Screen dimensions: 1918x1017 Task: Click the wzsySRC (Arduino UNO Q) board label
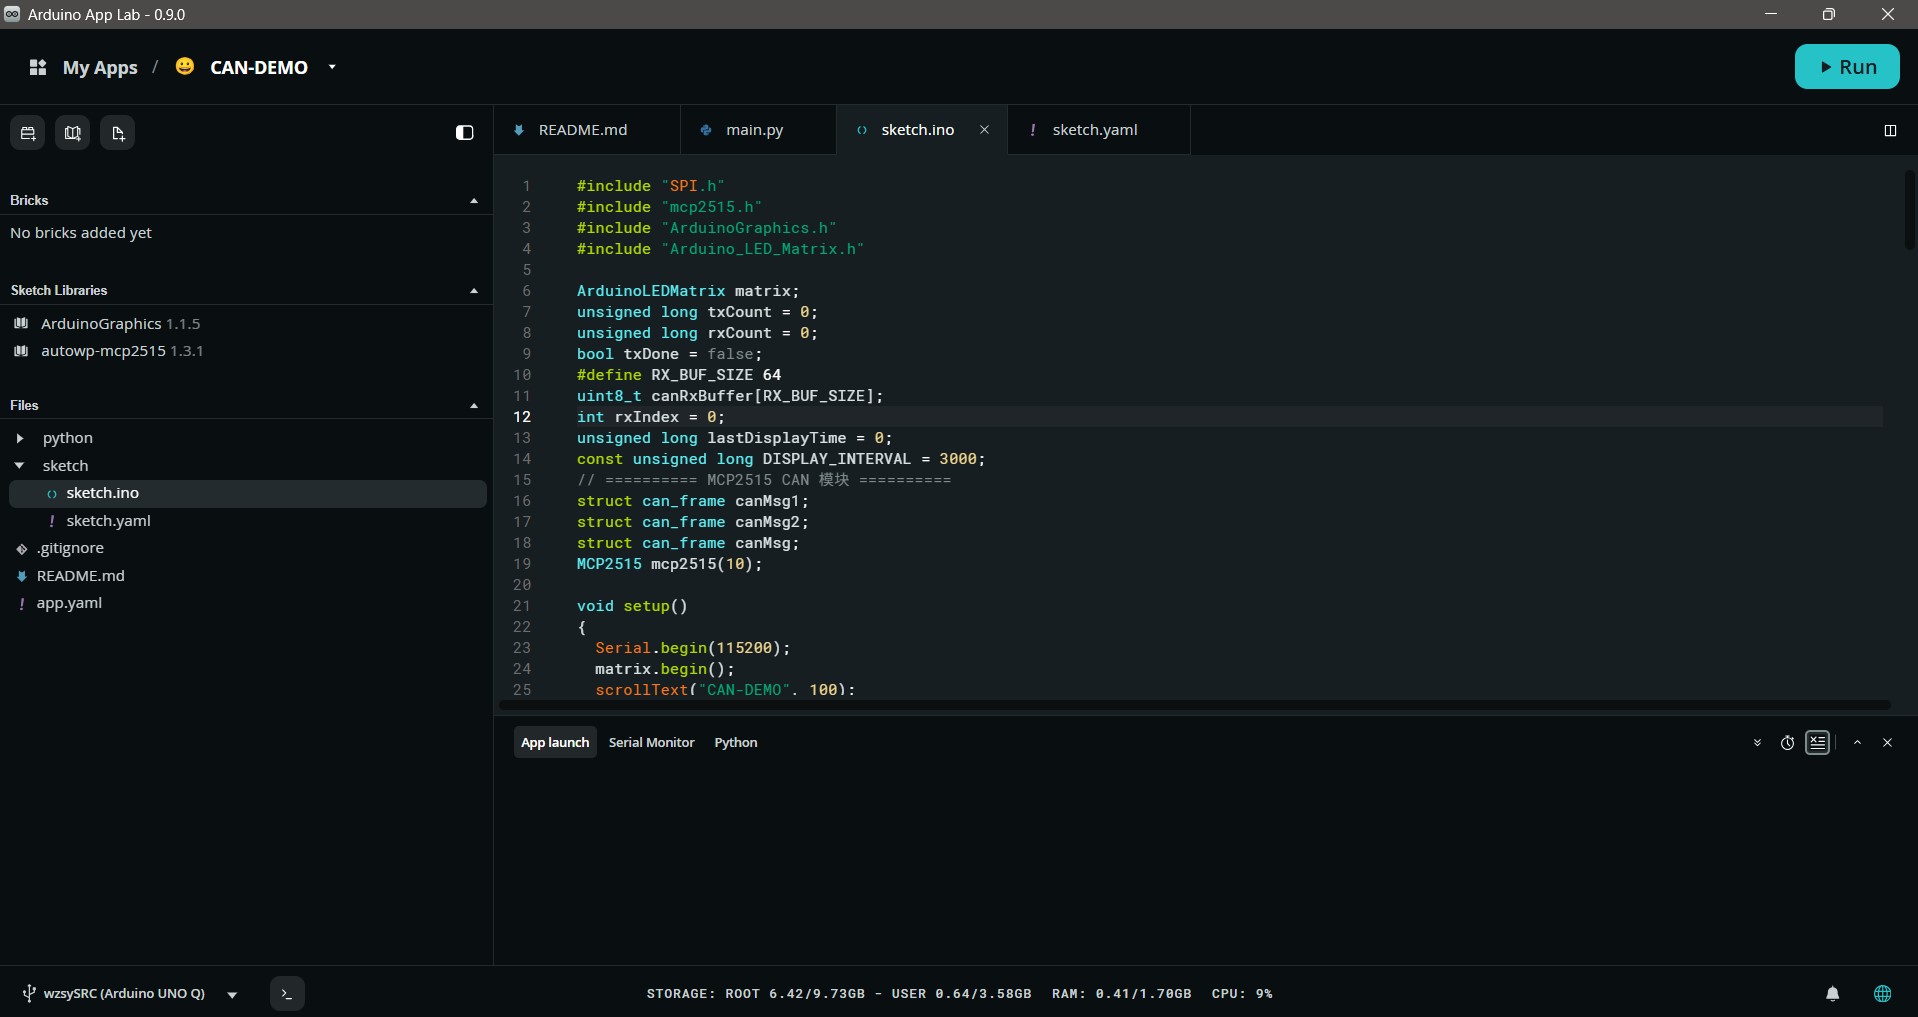(124, 994)
